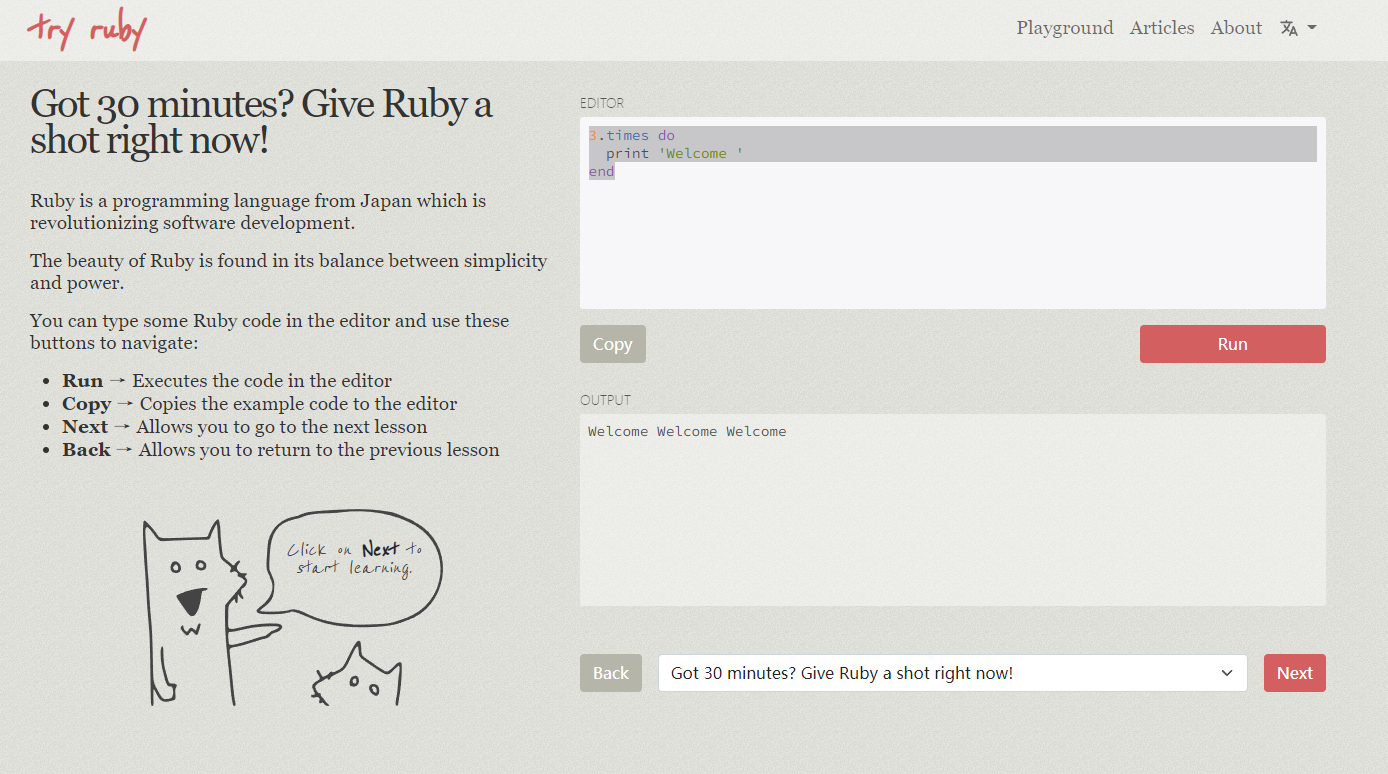Screen dimensions: 1388x774
Task: Click the OUTPUT section label
Action: coord(605,400)
